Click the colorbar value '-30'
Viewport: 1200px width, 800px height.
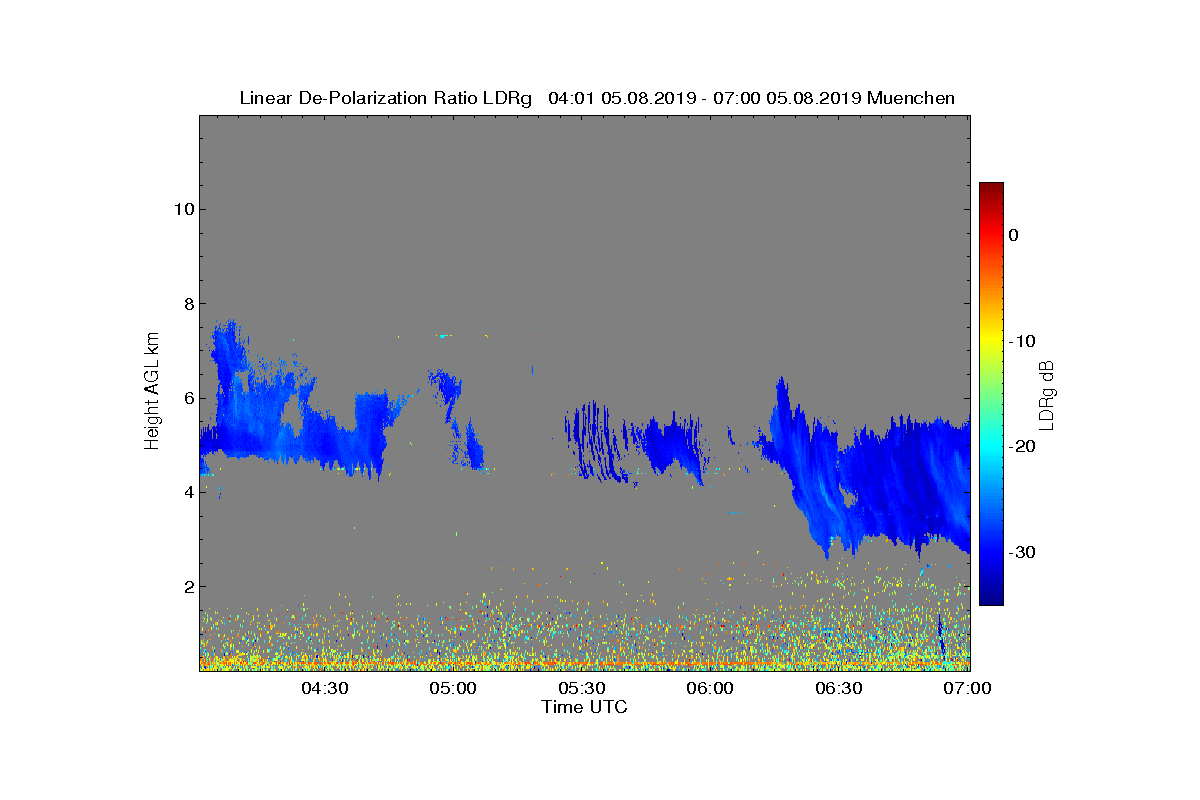click(1022, 552)
